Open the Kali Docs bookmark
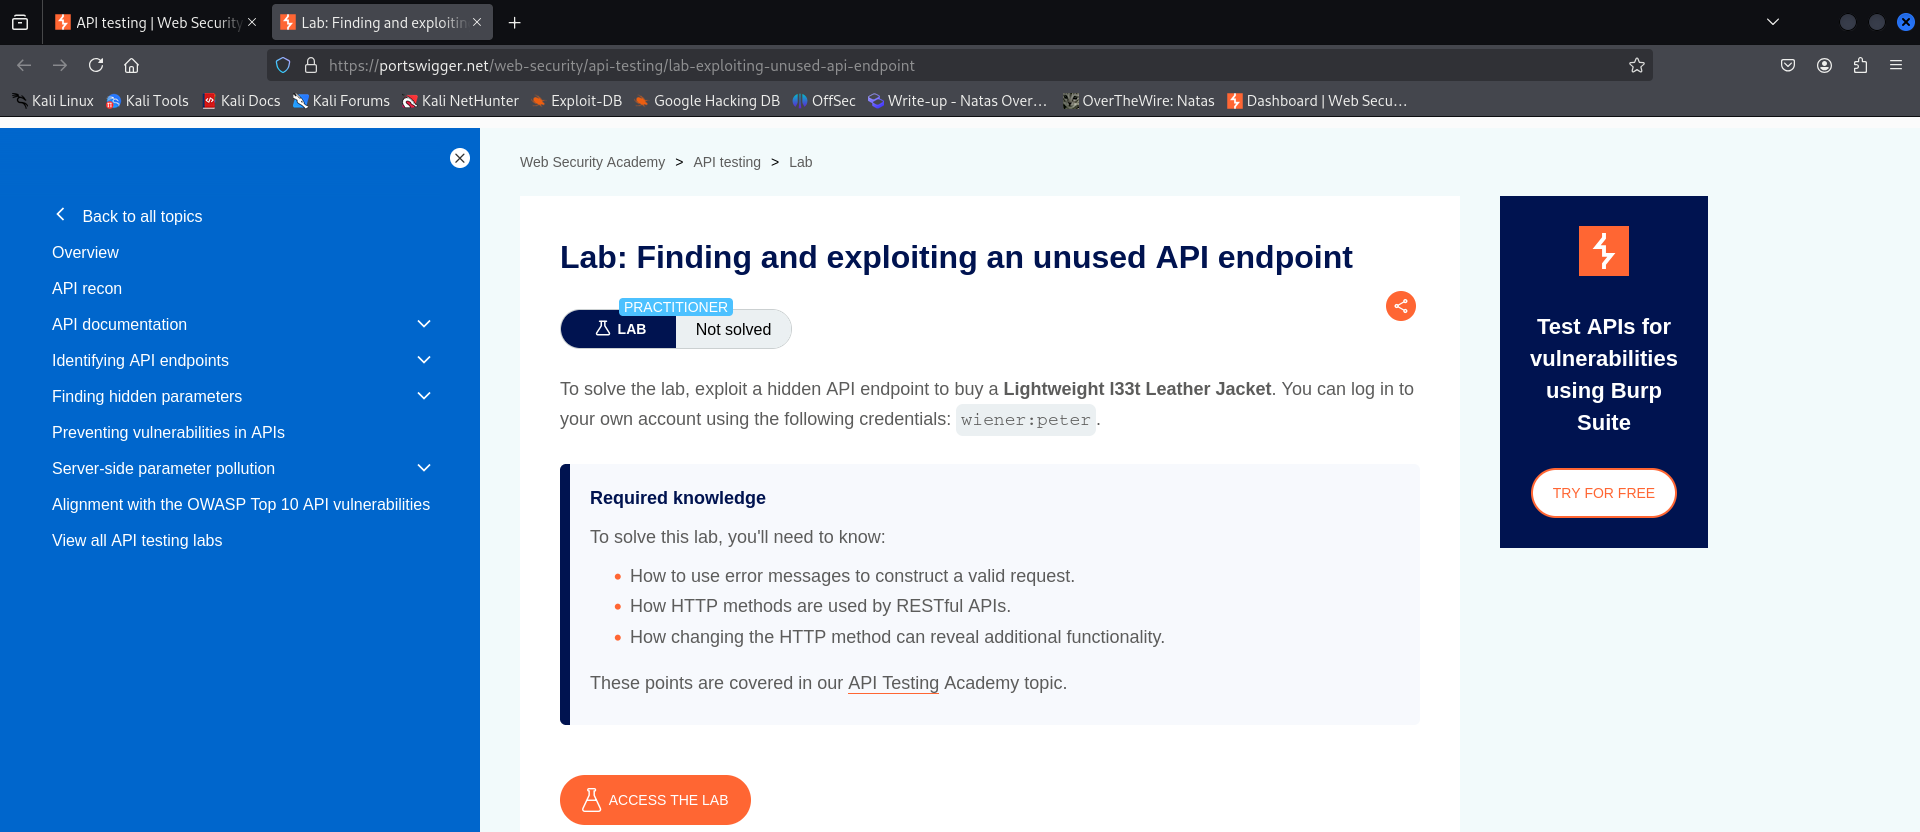 [241, 101]
